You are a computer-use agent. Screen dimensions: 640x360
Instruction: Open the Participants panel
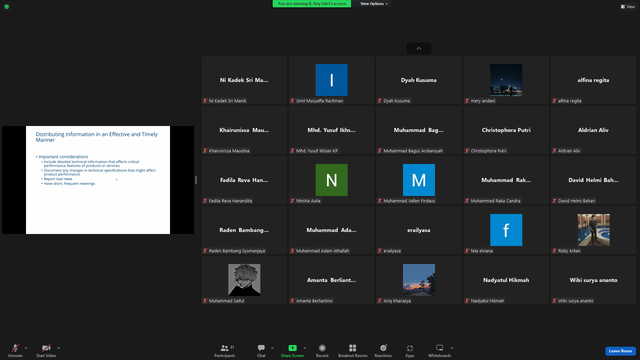(x=225, y=350)
